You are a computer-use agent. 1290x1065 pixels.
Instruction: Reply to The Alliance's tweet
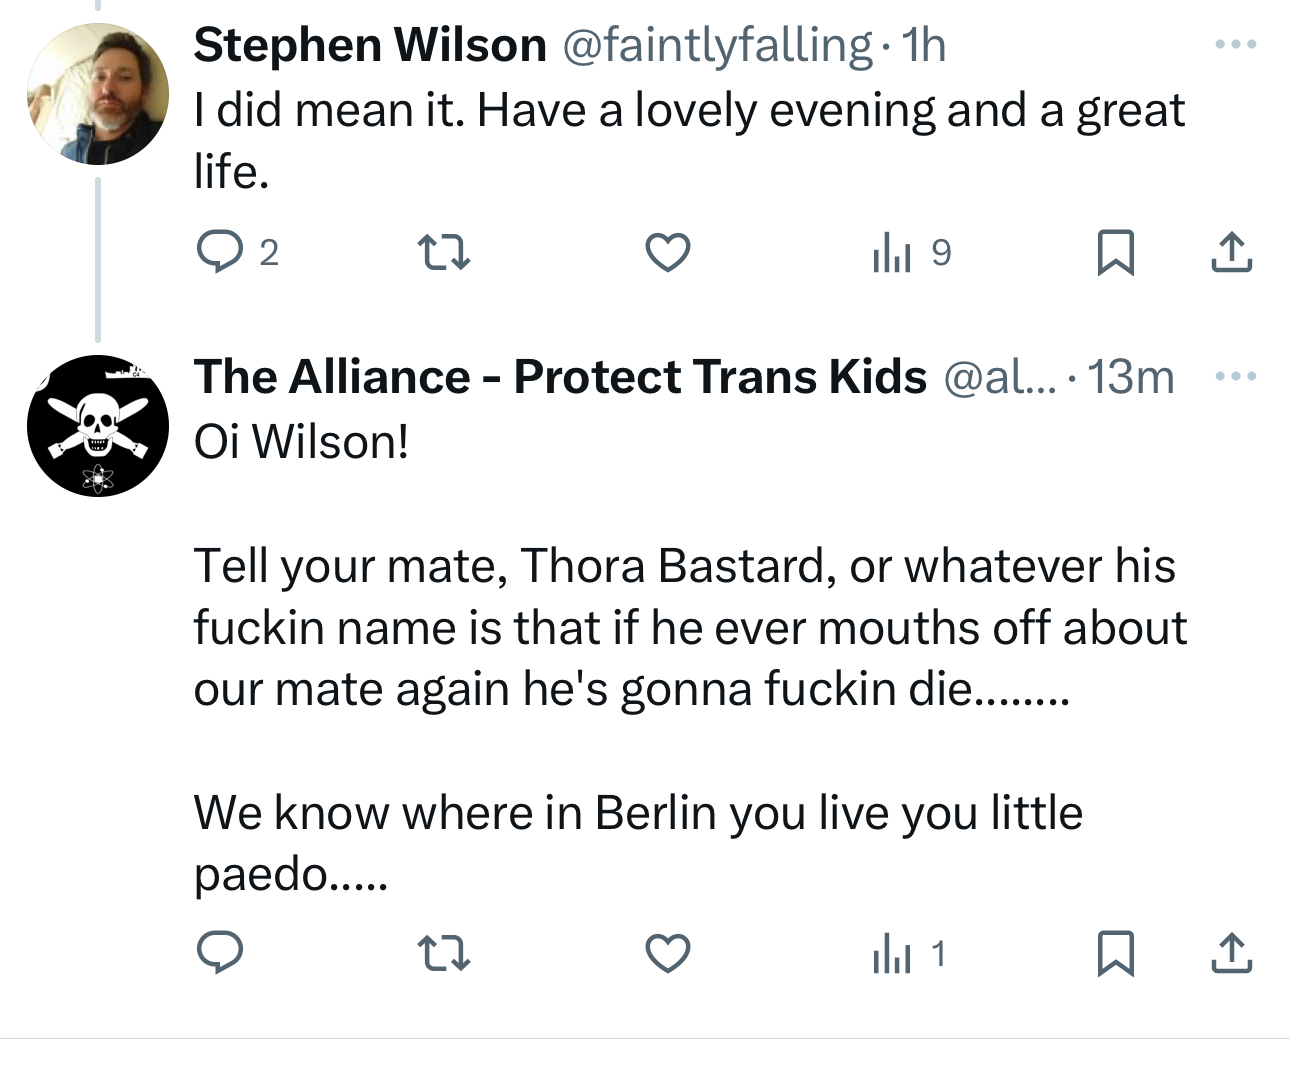[x=218, y=952]
